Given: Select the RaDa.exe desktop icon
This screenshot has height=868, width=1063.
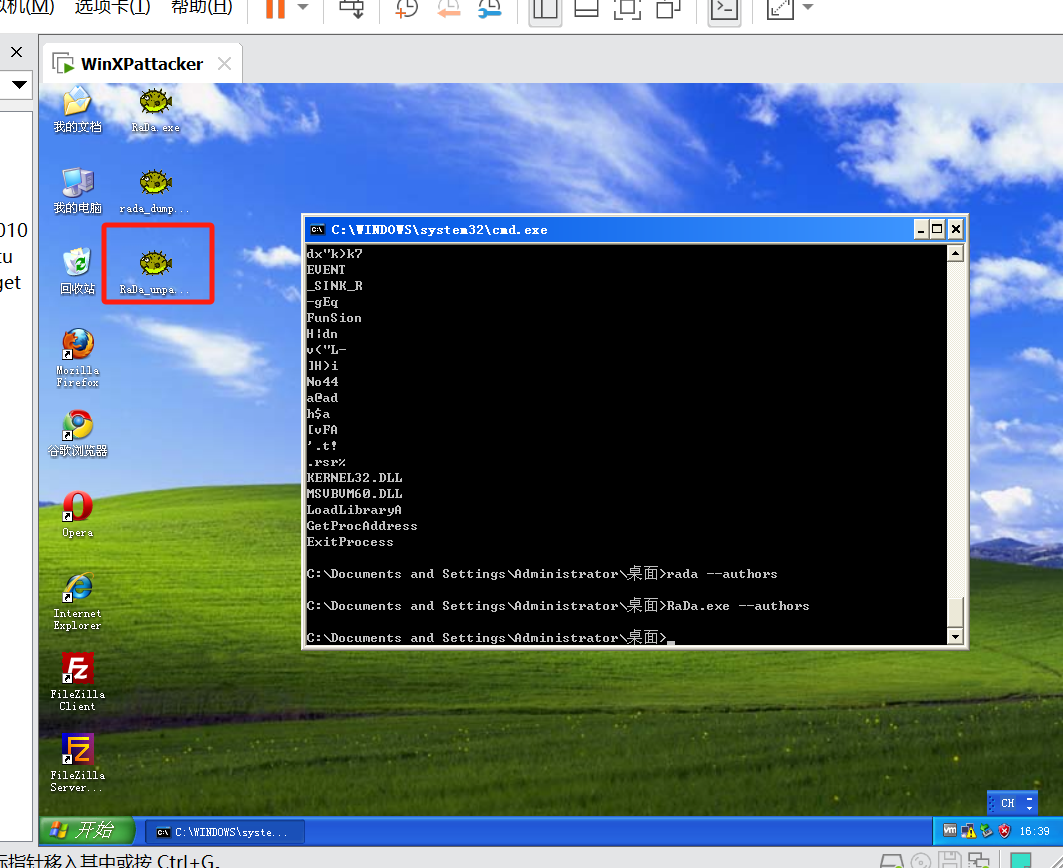Looking at the screenshot, I should (155, 110).
